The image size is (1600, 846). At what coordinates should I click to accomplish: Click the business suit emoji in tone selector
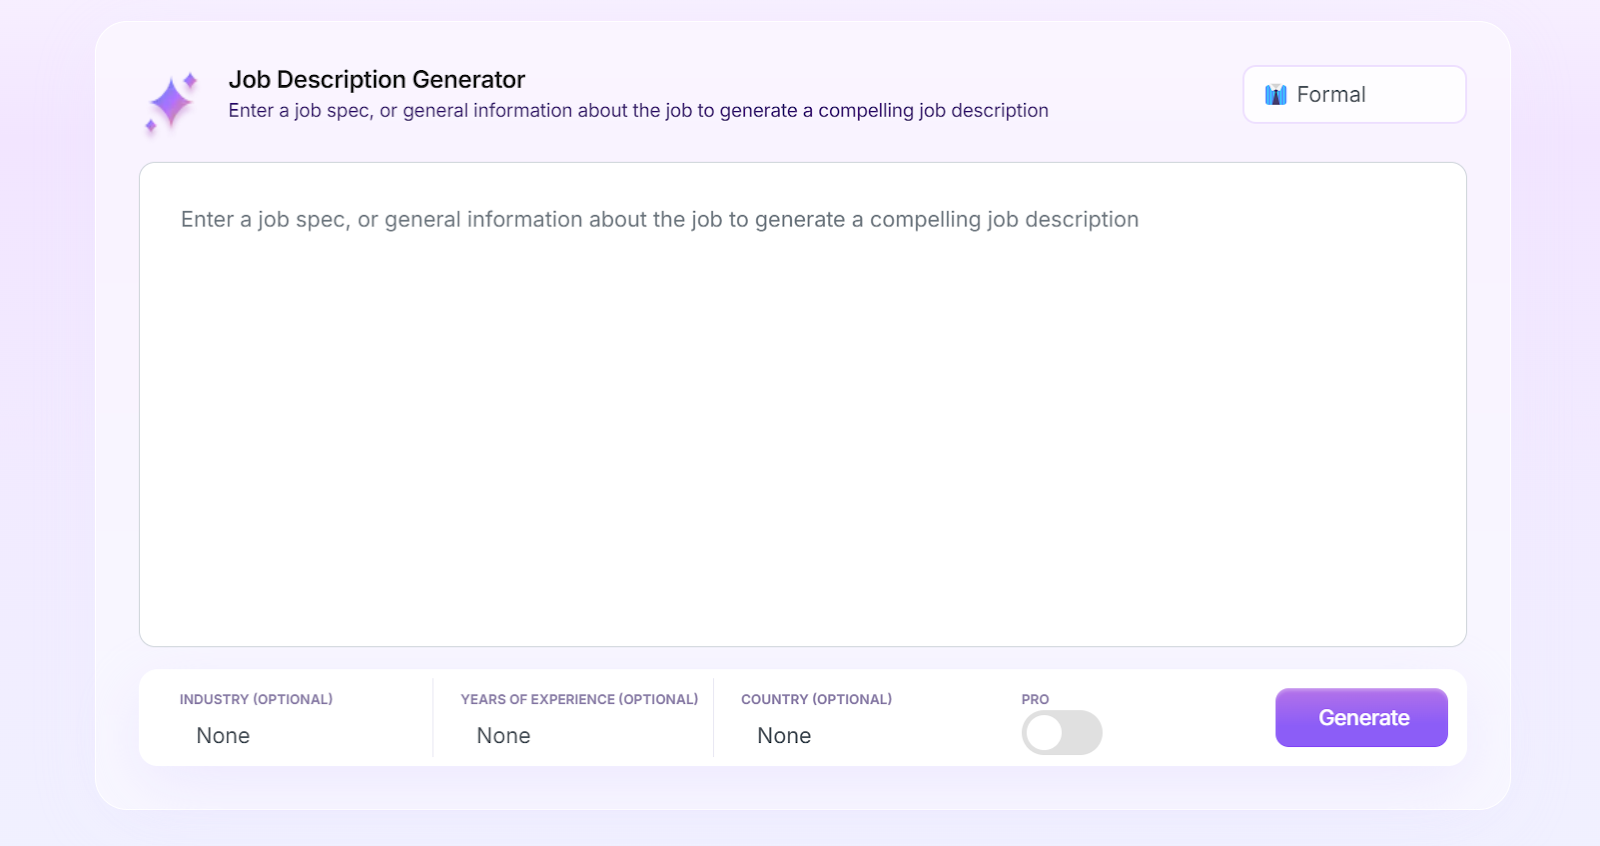(x=1275, y=94)
